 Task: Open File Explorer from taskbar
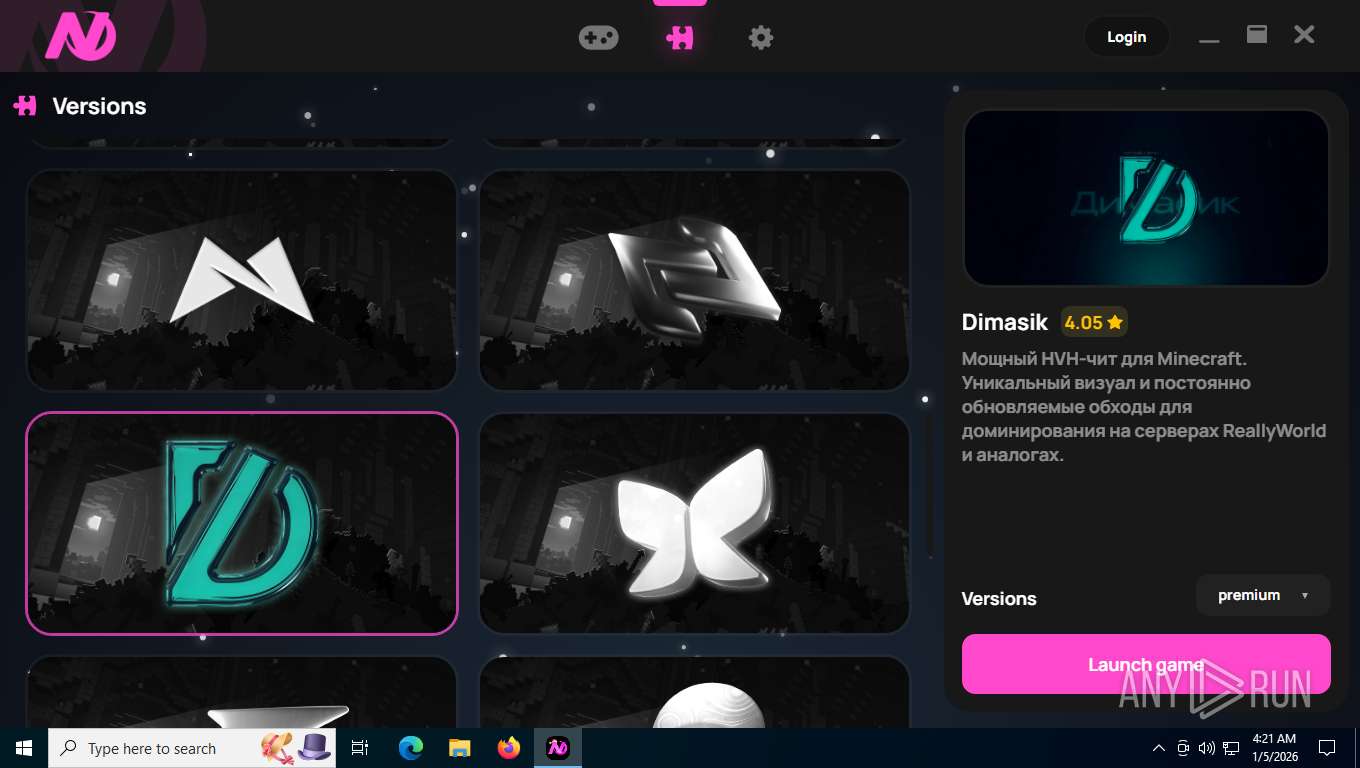point(459,748)
